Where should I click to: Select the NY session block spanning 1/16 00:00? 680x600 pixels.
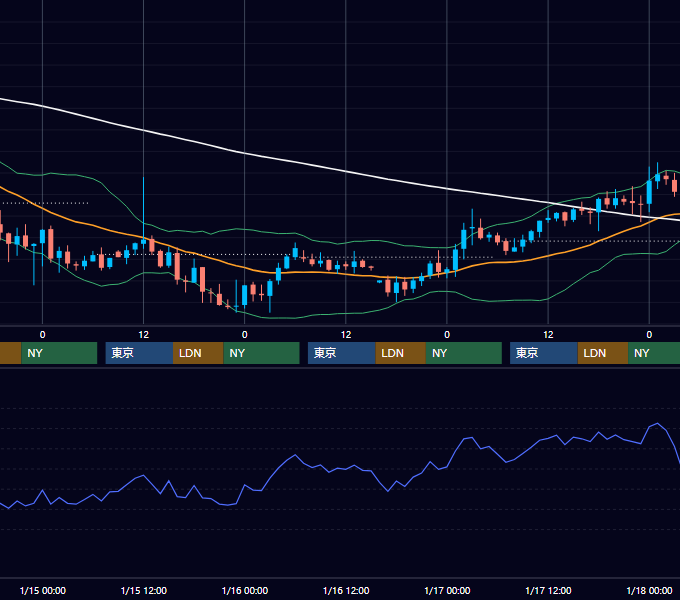click(262, 353)
